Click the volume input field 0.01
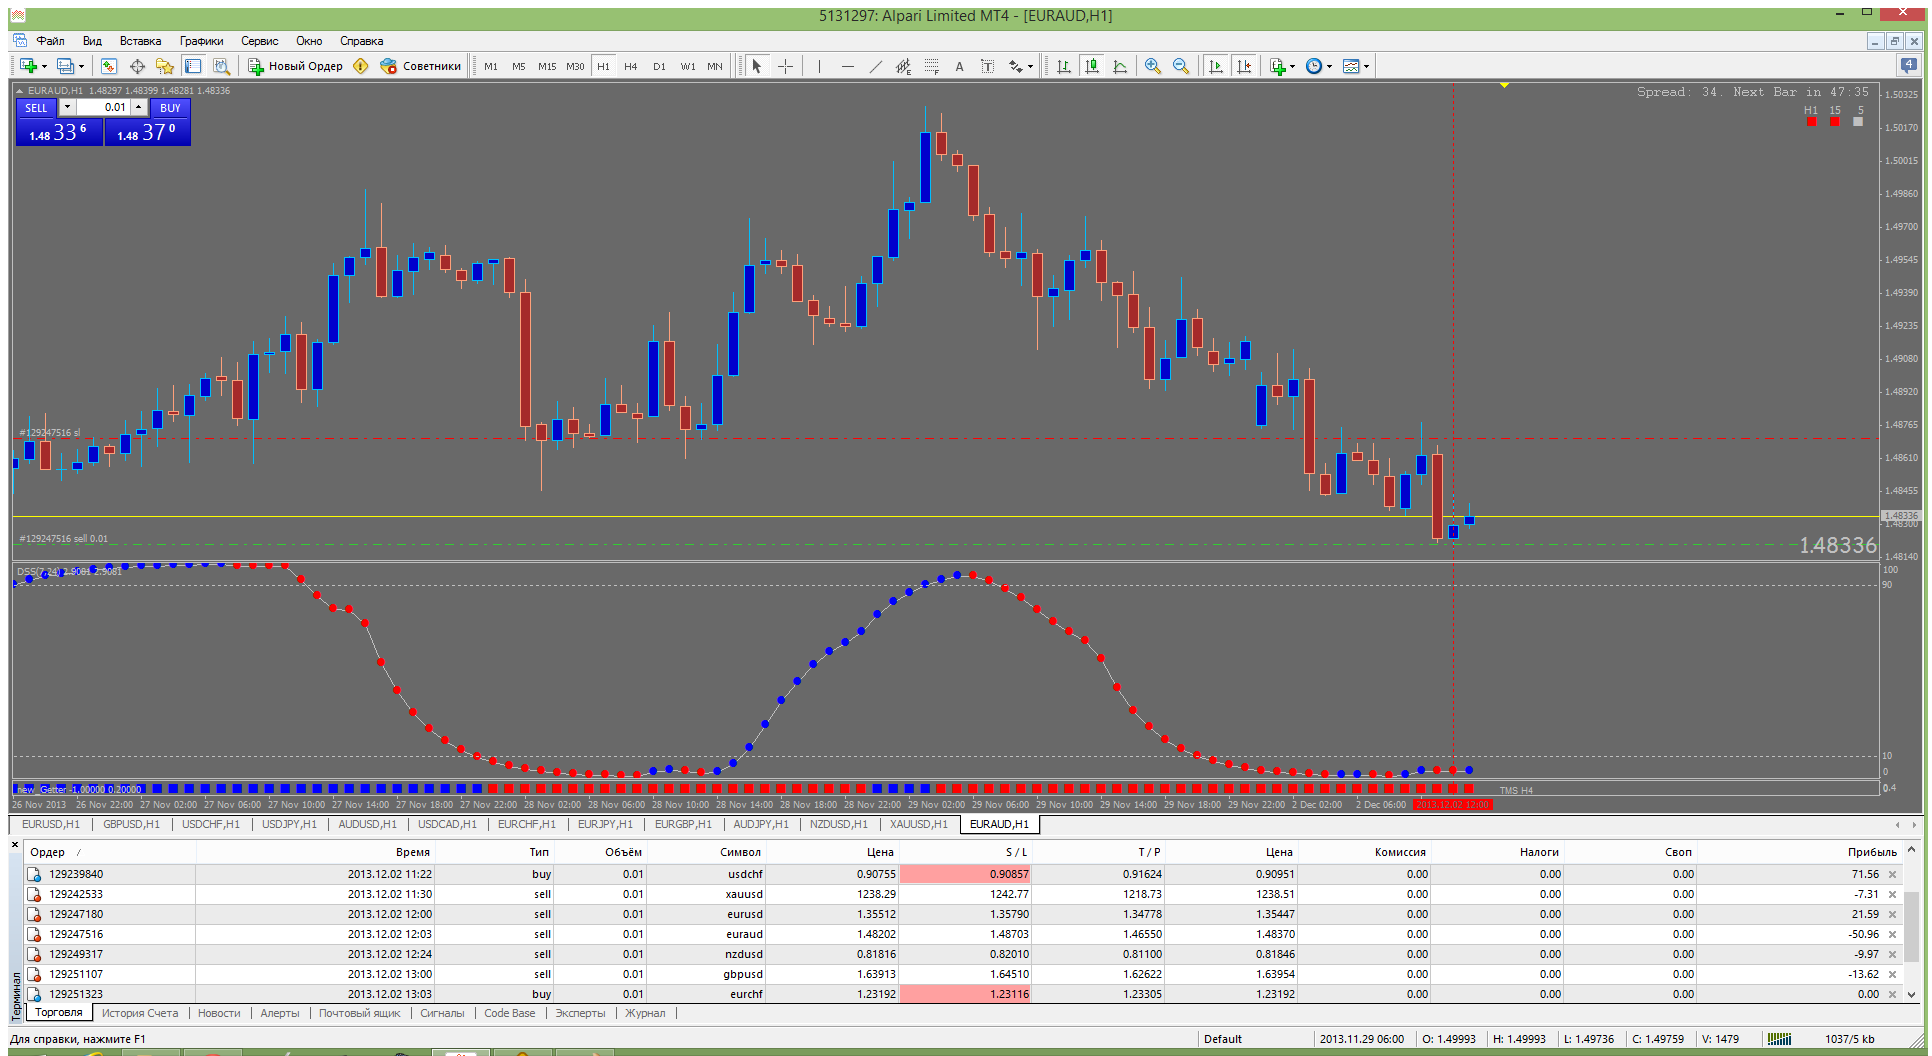1932x1056 pixels. pyautogui.click(x=103, y=107)
